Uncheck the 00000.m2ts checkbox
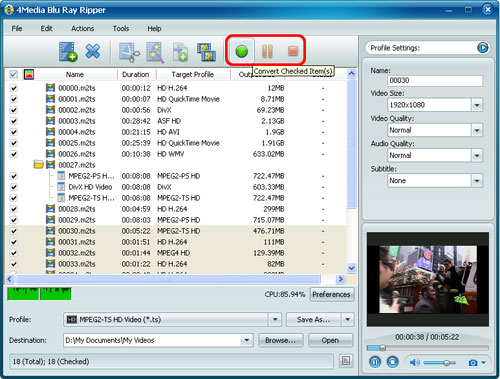The width and height of the screenshot is (500, 379). click(14, 88)
